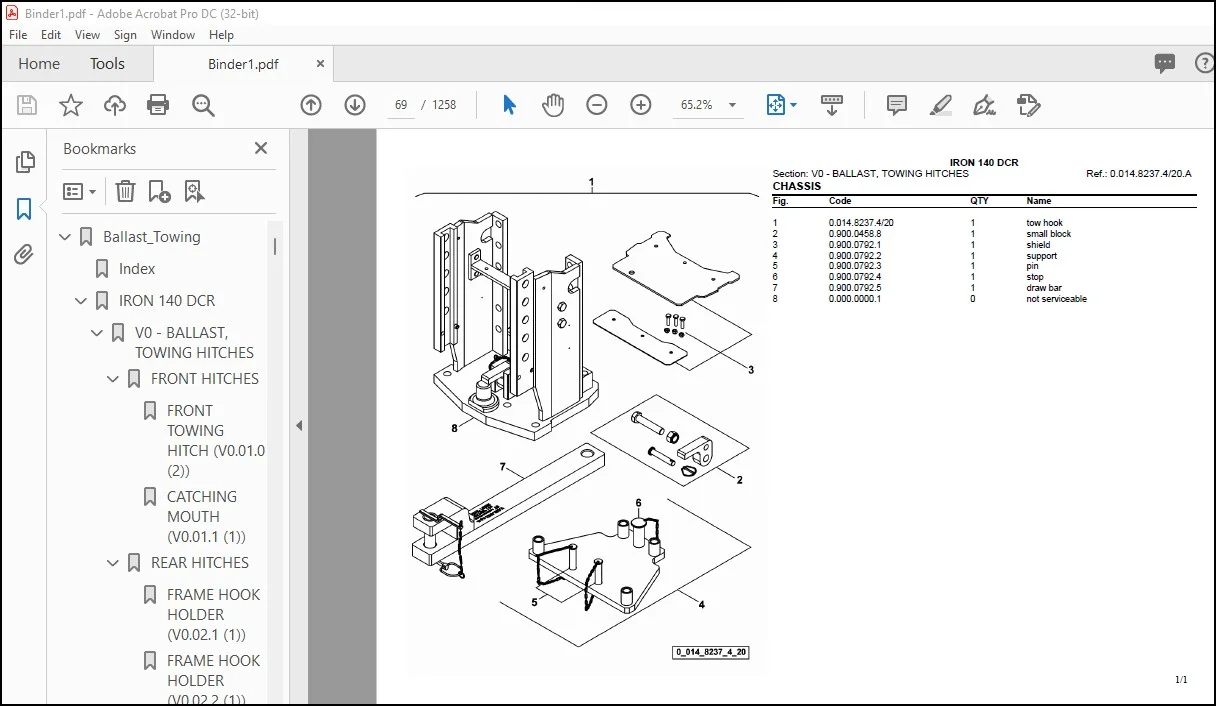The image size is (1216, 706).
Task: Open chat notifications bubble icon
Action: 1165,63
